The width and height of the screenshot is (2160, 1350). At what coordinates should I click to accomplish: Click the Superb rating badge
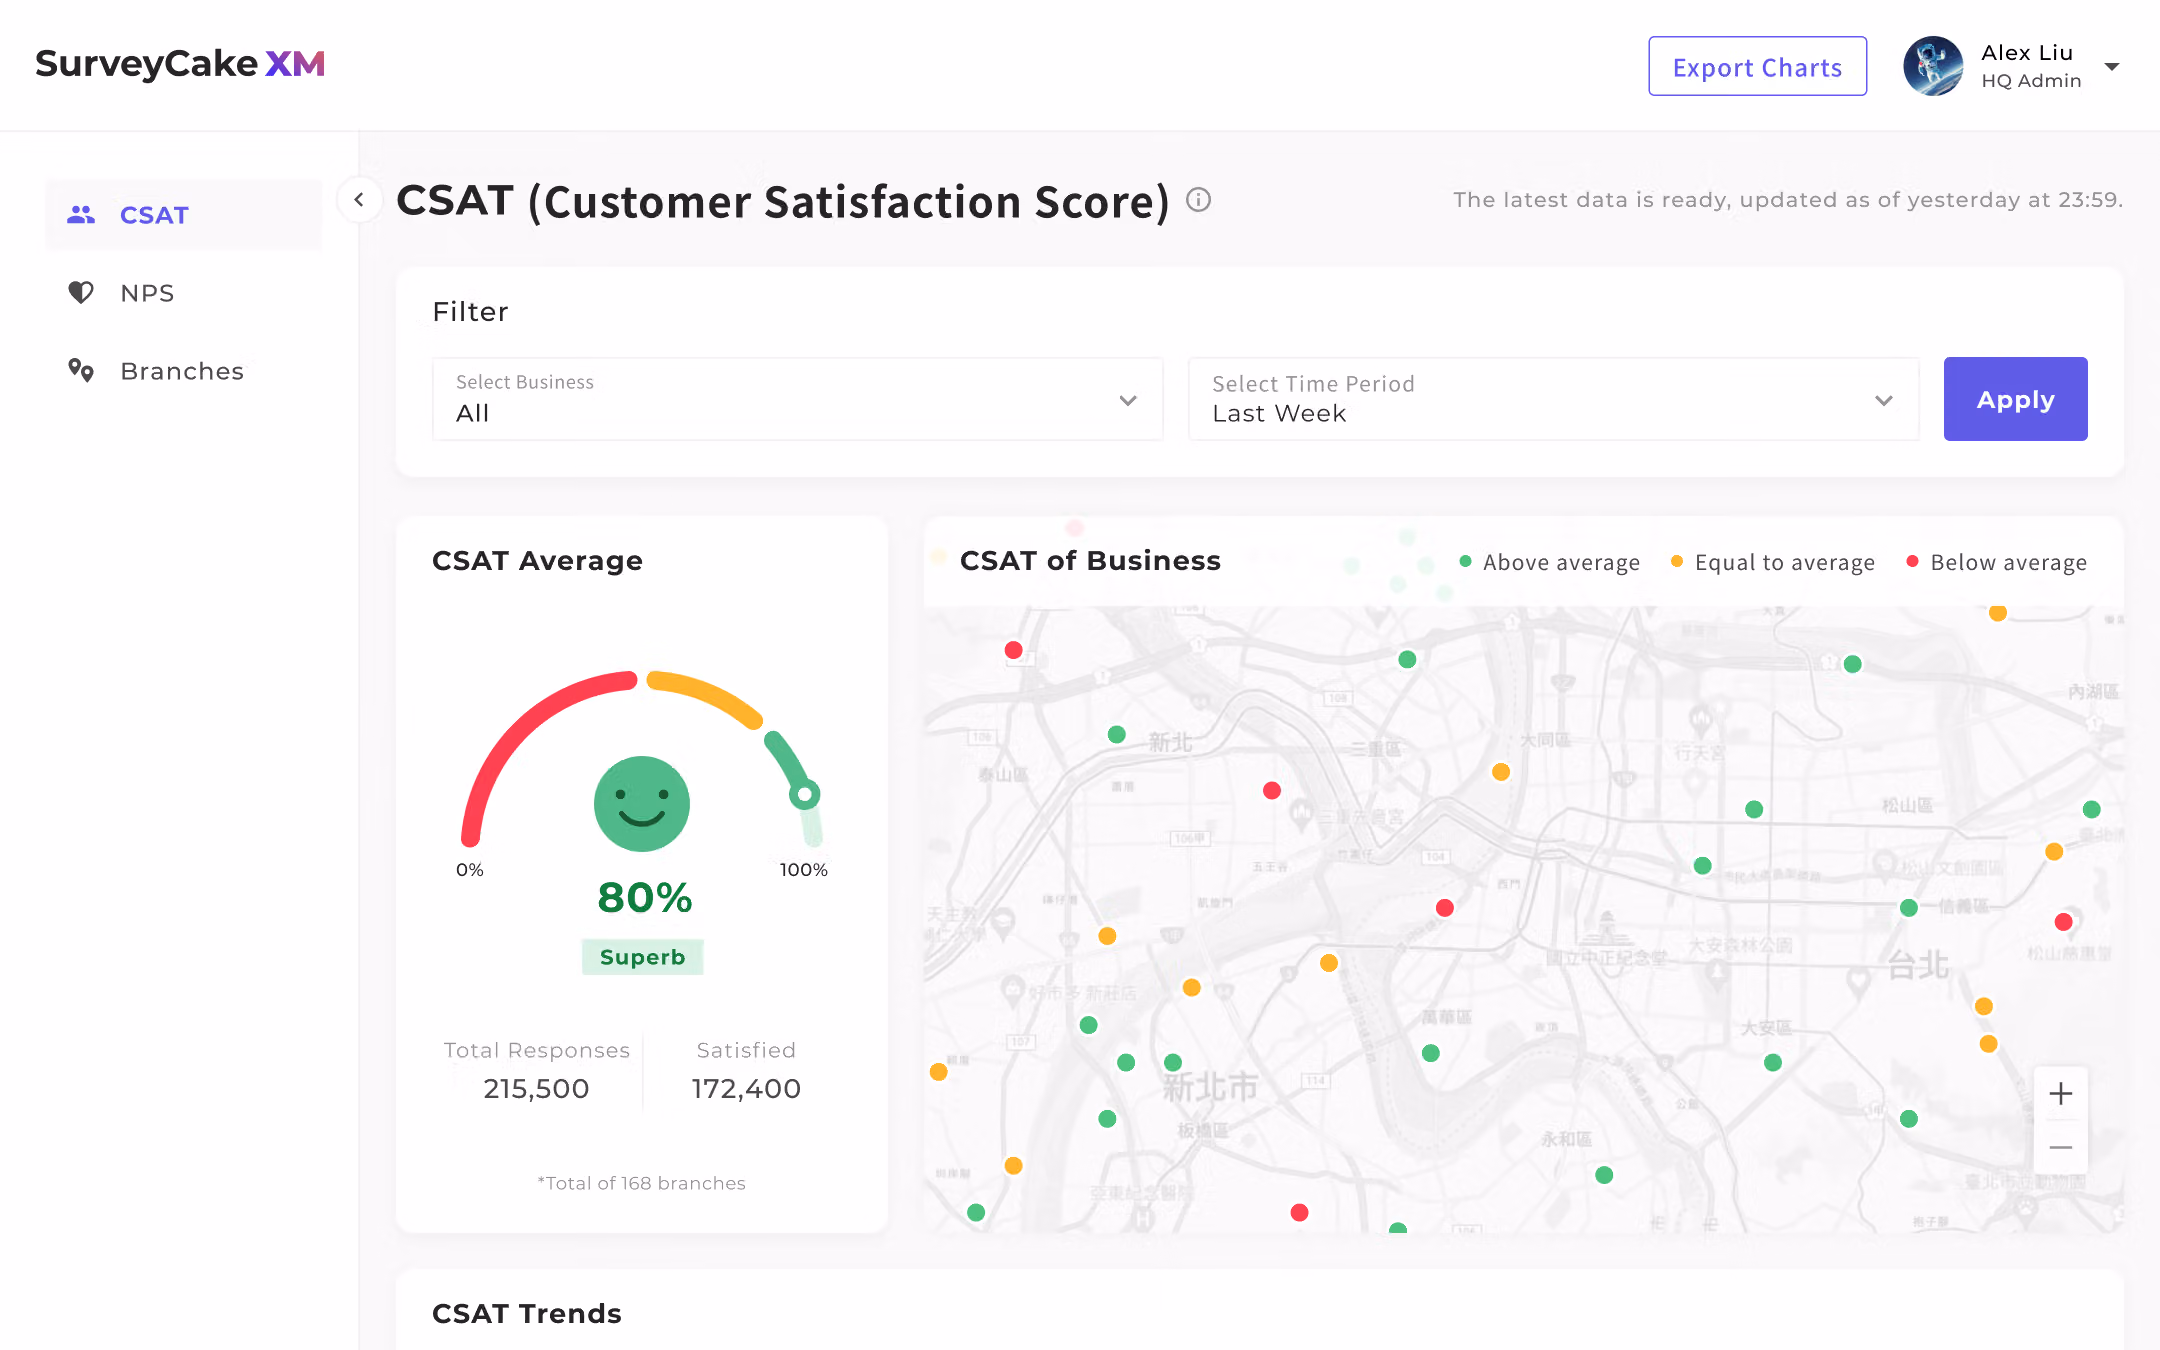pos(642,957)
